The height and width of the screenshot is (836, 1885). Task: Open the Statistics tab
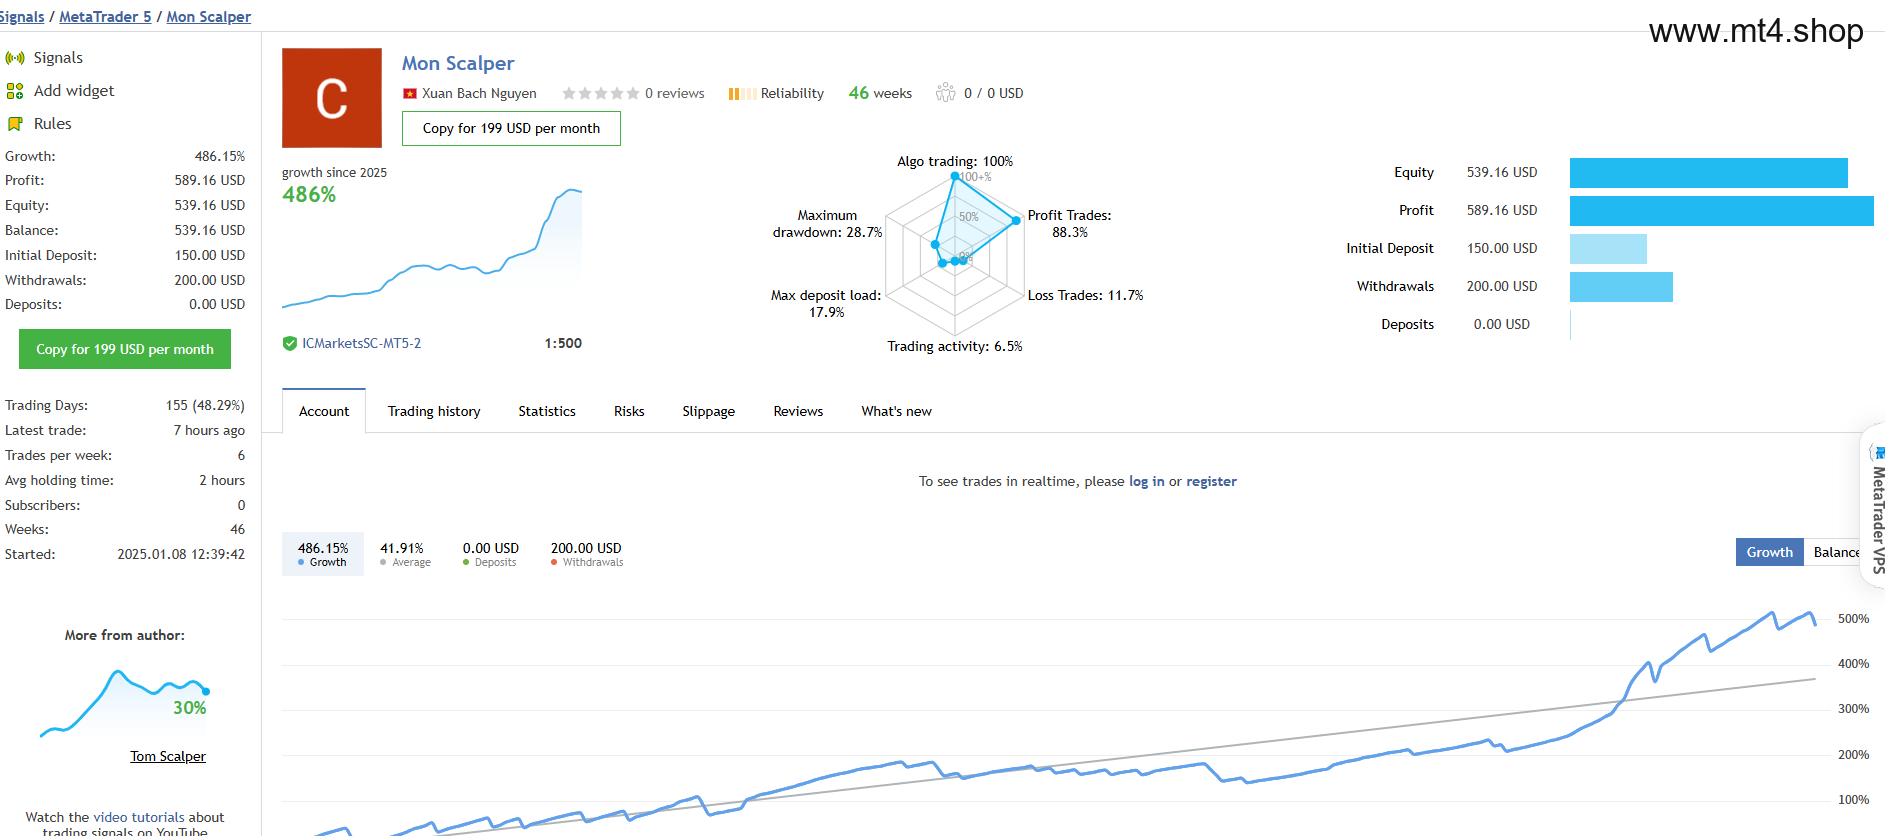547,411
